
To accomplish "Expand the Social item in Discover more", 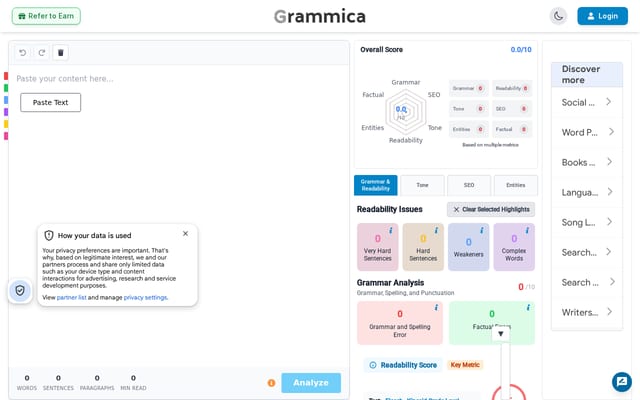I will pos(587,102).
